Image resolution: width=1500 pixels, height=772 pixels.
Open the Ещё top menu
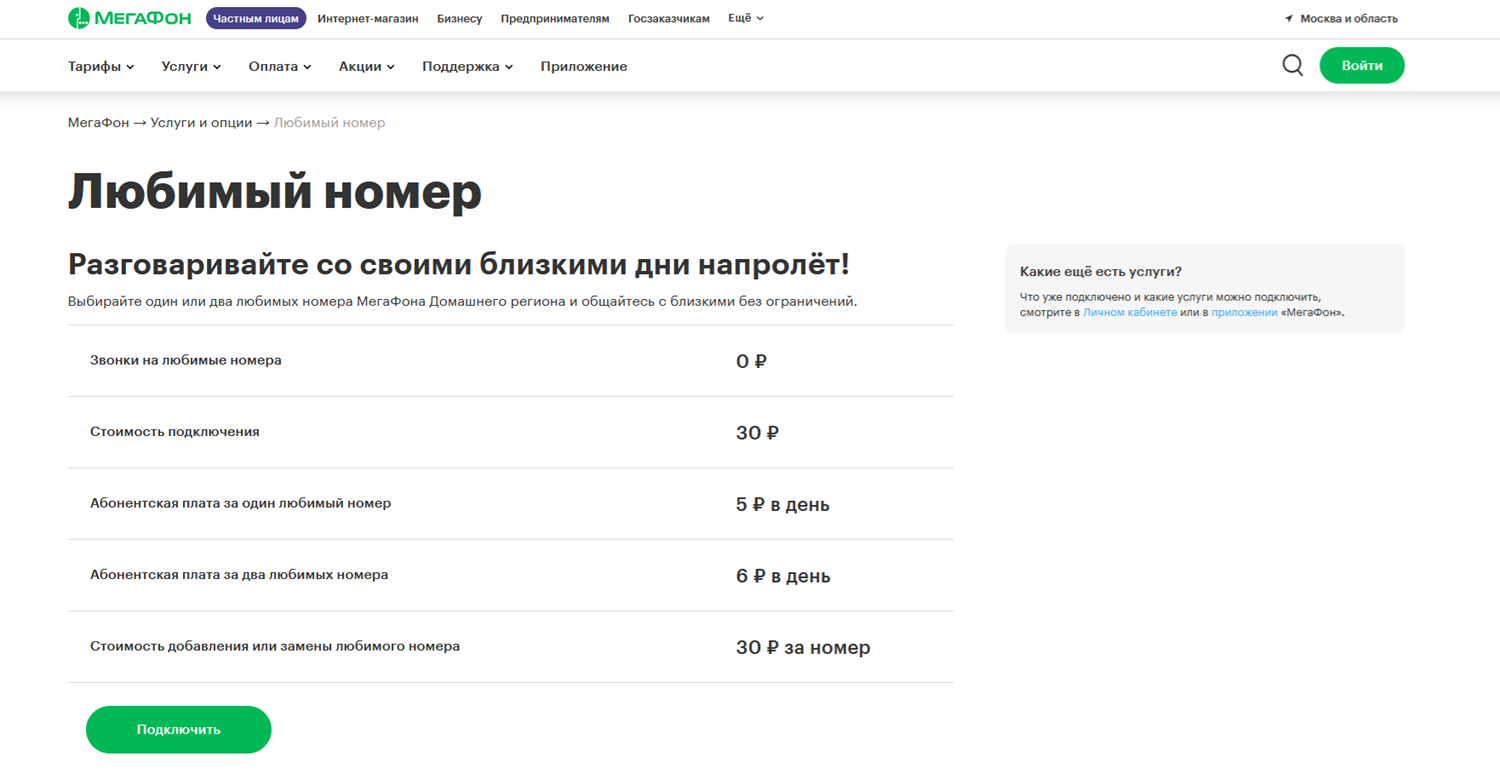(746, 18)
